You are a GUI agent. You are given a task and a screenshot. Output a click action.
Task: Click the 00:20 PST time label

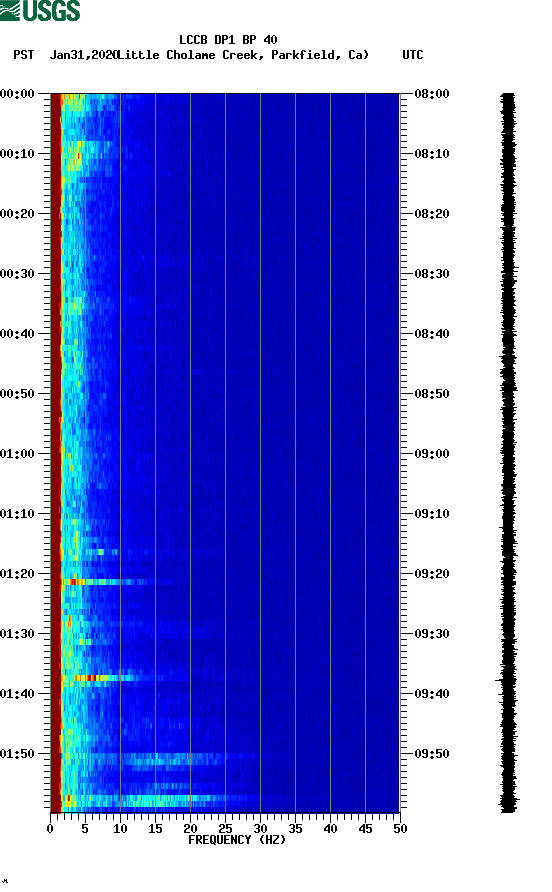17,214
